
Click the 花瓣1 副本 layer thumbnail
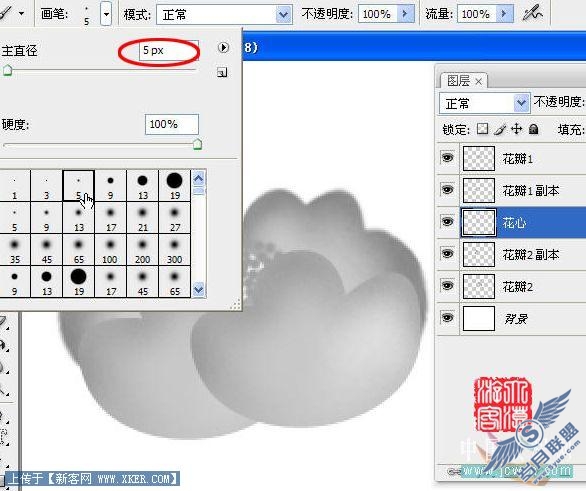[479, 191]
